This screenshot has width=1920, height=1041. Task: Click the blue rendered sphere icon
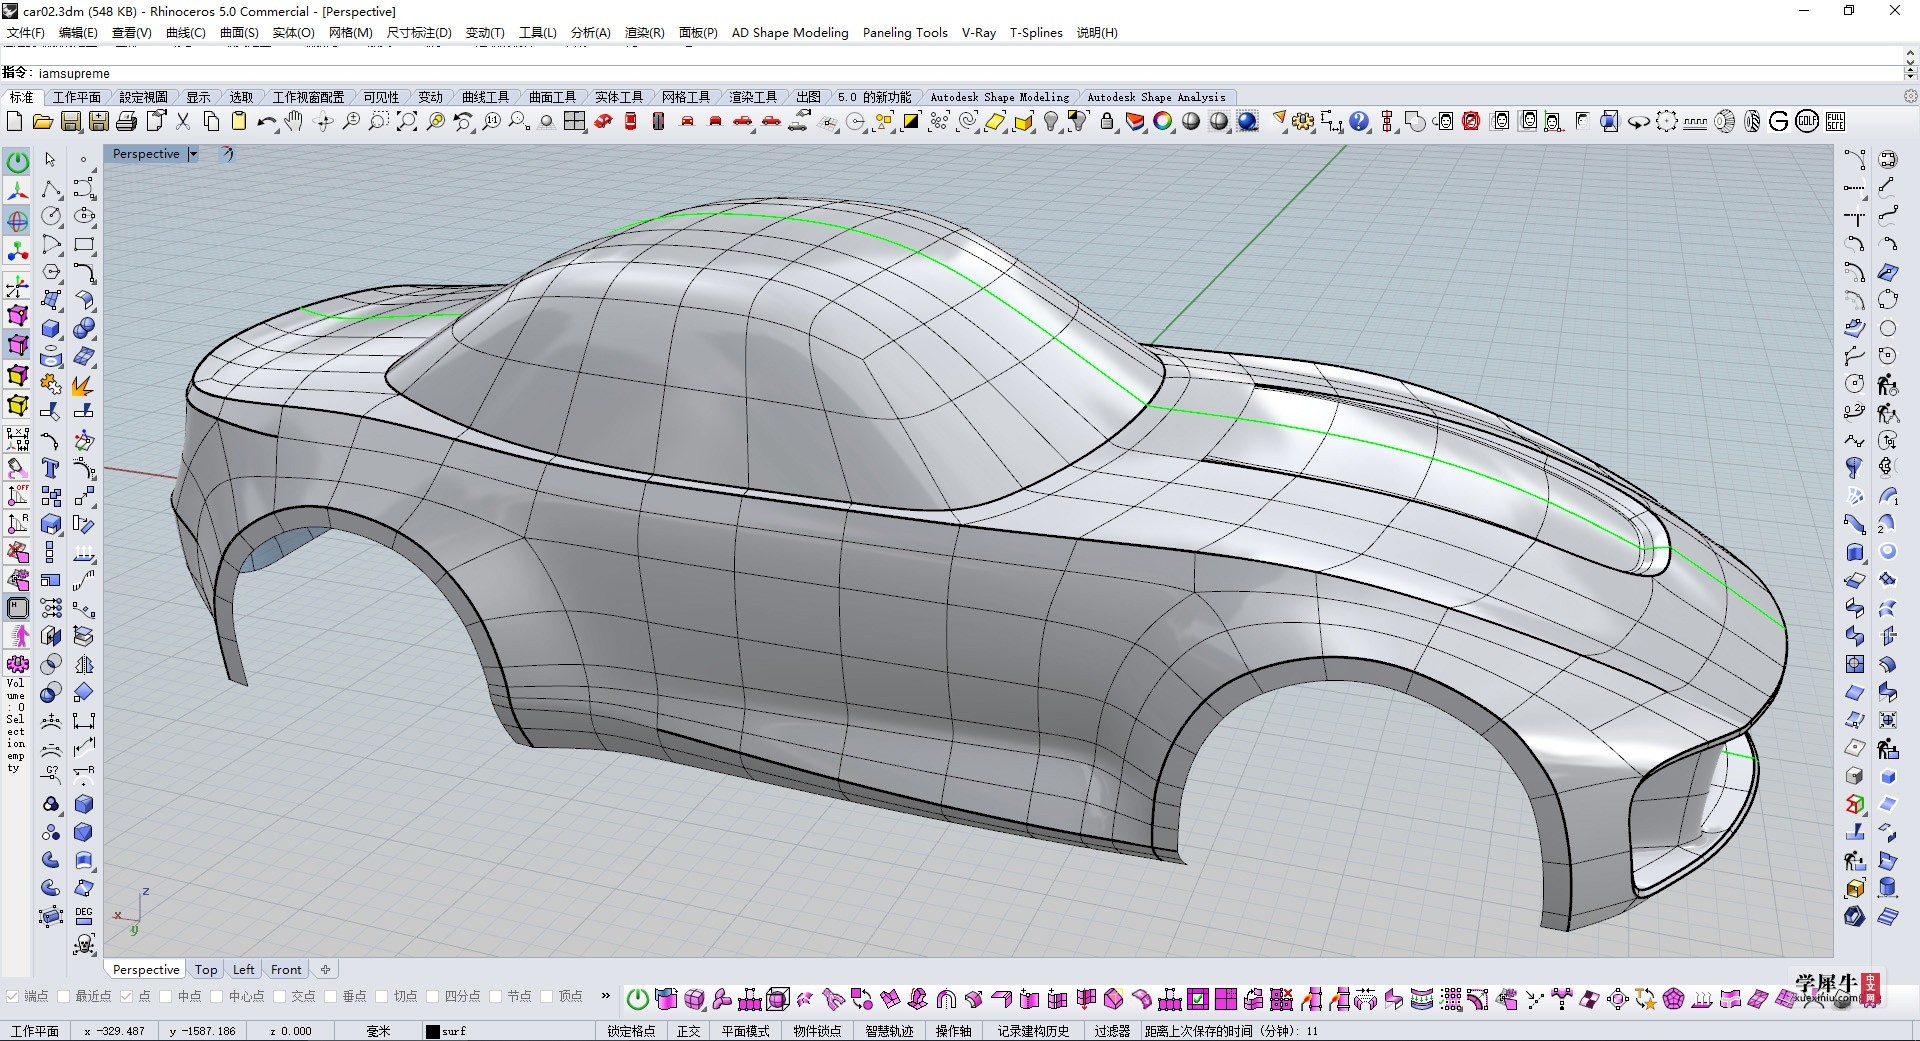[x=1247, y=122]
